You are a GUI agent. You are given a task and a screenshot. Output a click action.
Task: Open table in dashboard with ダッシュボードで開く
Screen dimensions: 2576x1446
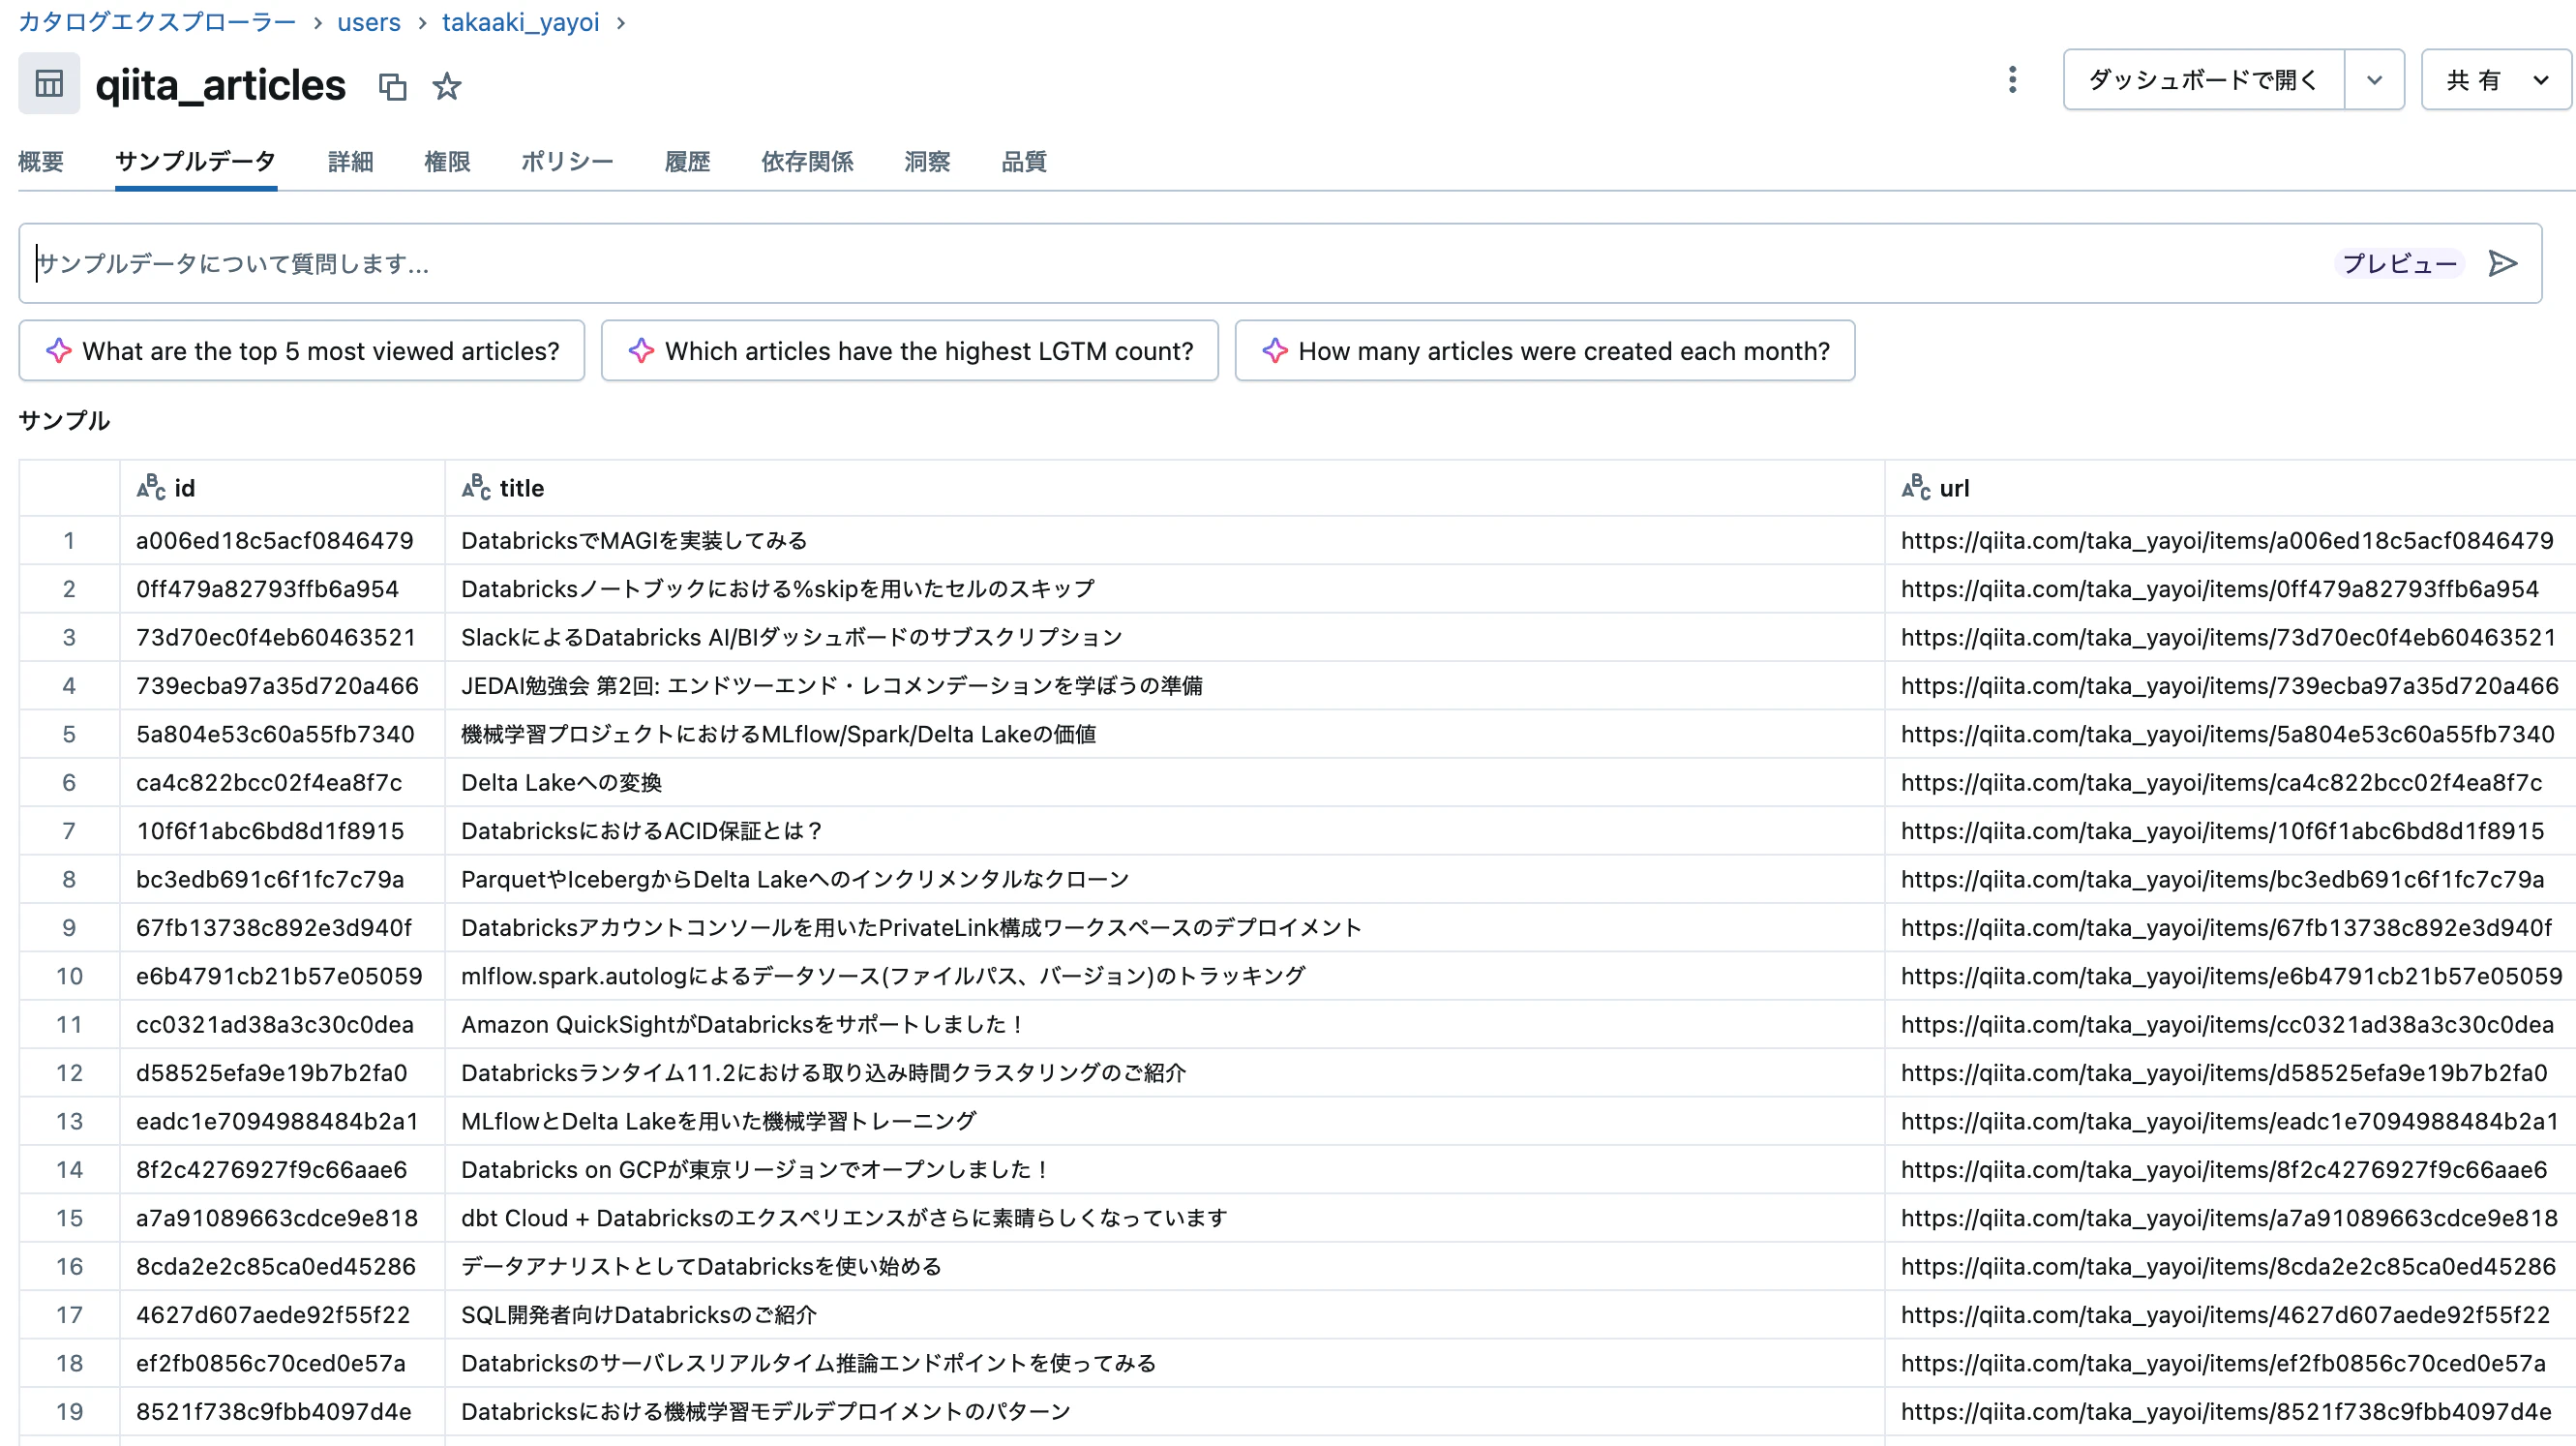point(2204,80)
